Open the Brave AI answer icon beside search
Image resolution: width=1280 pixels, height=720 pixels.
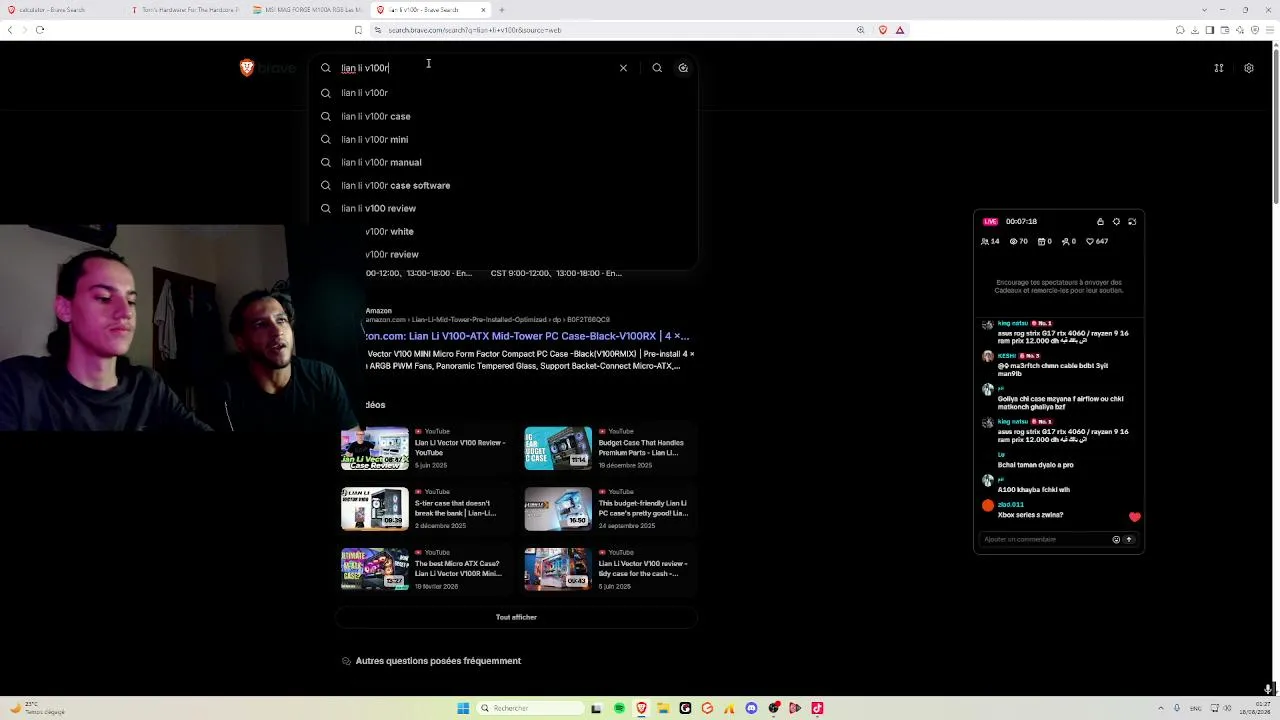pos(683,68)
